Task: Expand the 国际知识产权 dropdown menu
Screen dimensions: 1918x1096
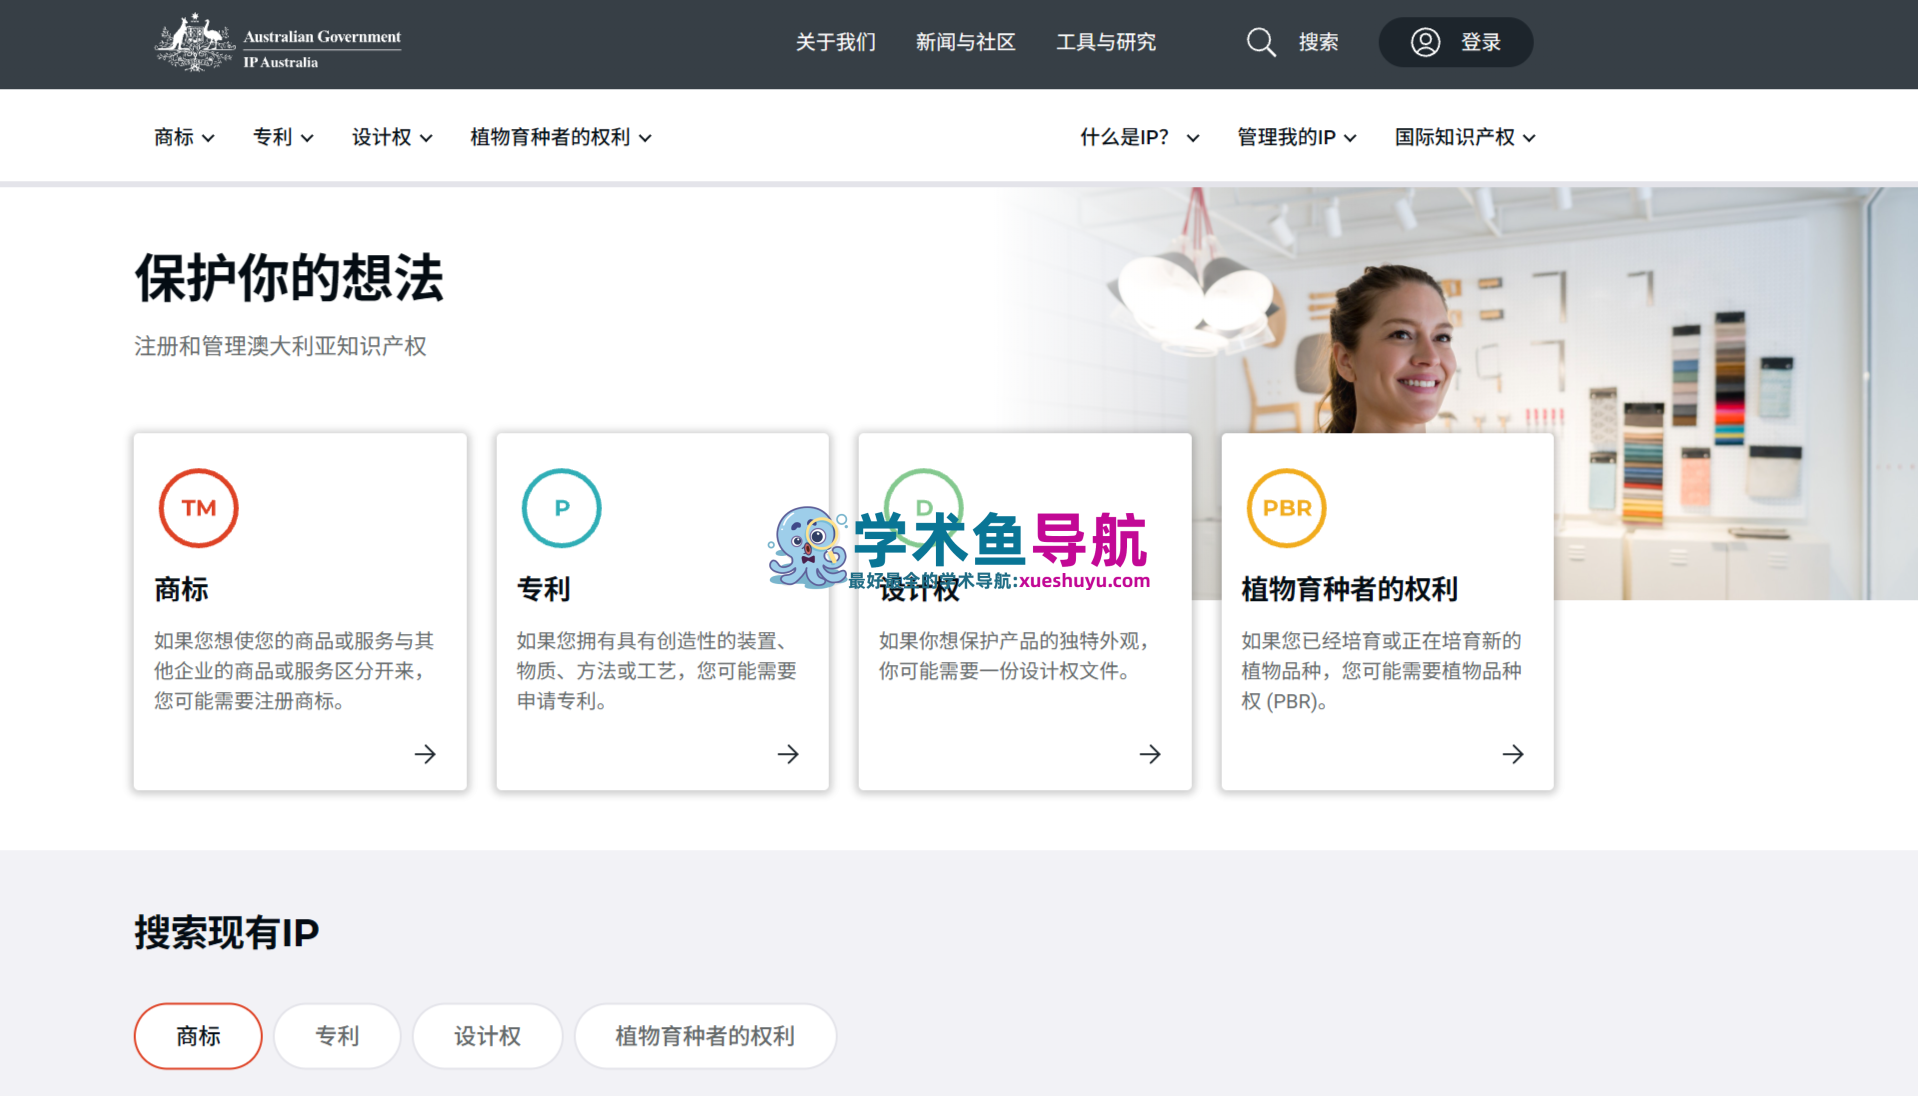Action: pyautogui.click(x=1465, y=137)
